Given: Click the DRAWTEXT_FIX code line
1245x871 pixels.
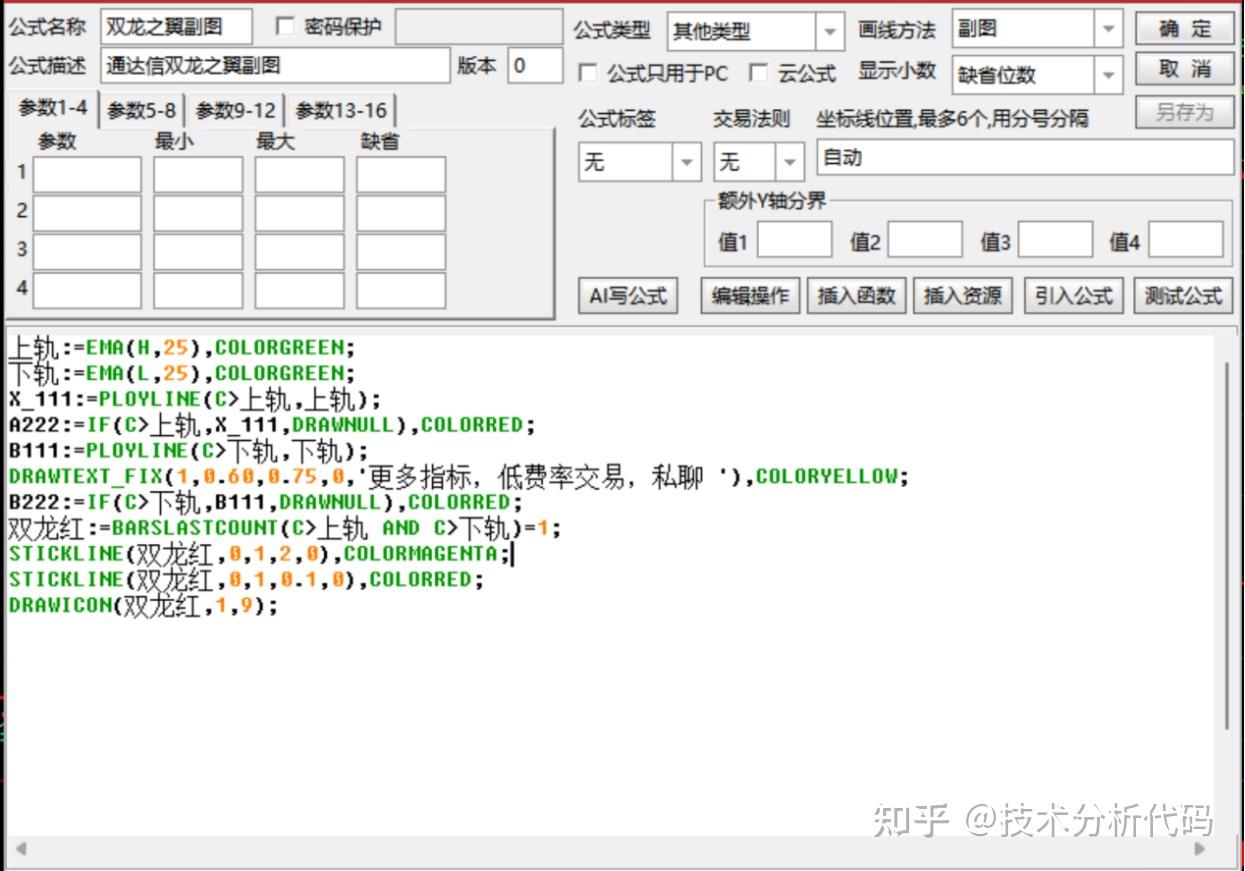Looking at the screenshot, I should click(x=459, y=477).
